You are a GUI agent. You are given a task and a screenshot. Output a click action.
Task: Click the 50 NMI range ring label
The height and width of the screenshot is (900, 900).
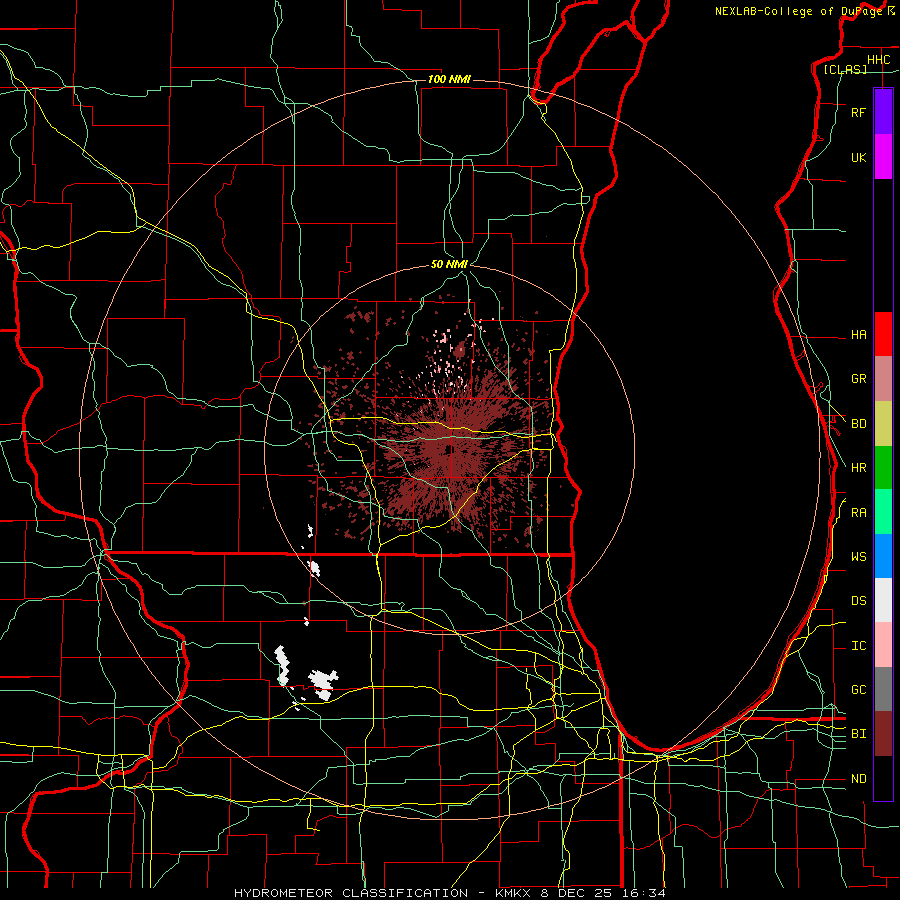449,264
